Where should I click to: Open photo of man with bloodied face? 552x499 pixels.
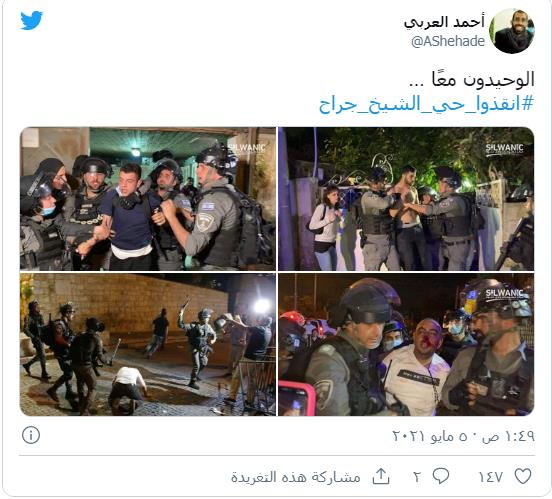click(x=406, y=344)
